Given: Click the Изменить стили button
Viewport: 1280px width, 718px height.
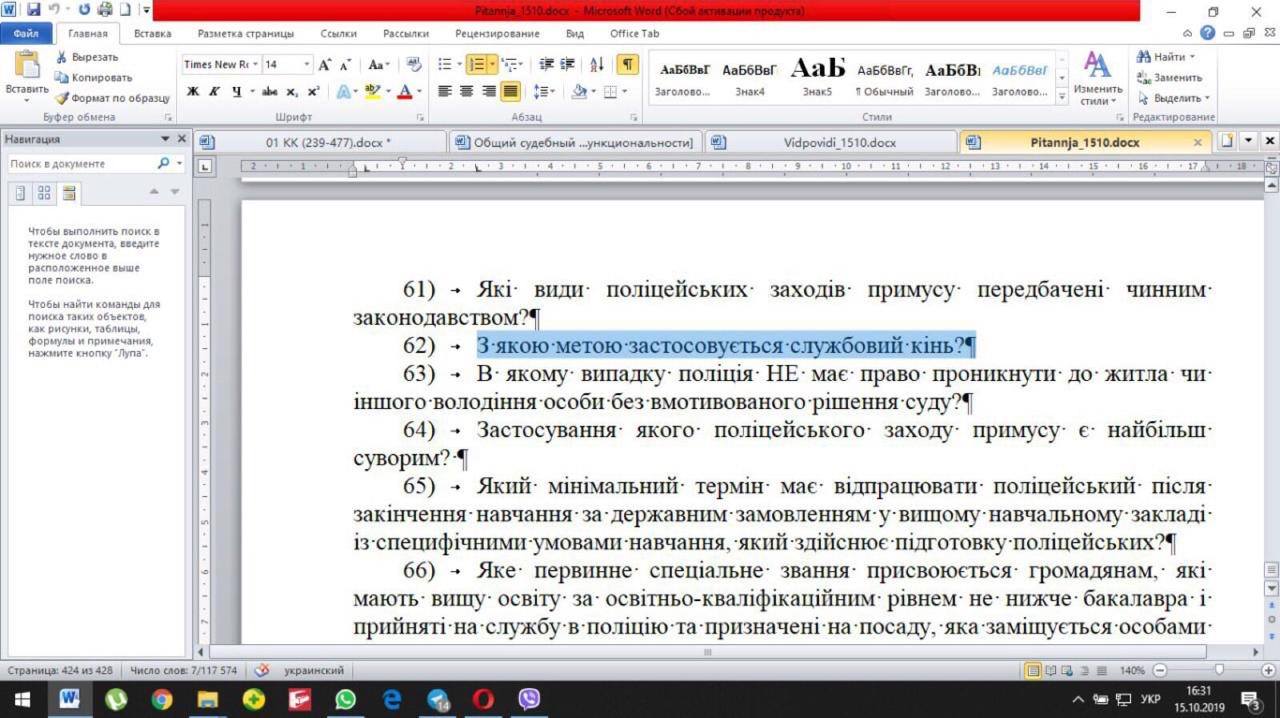Looking at the screenshot, I should click(1097, 80).
